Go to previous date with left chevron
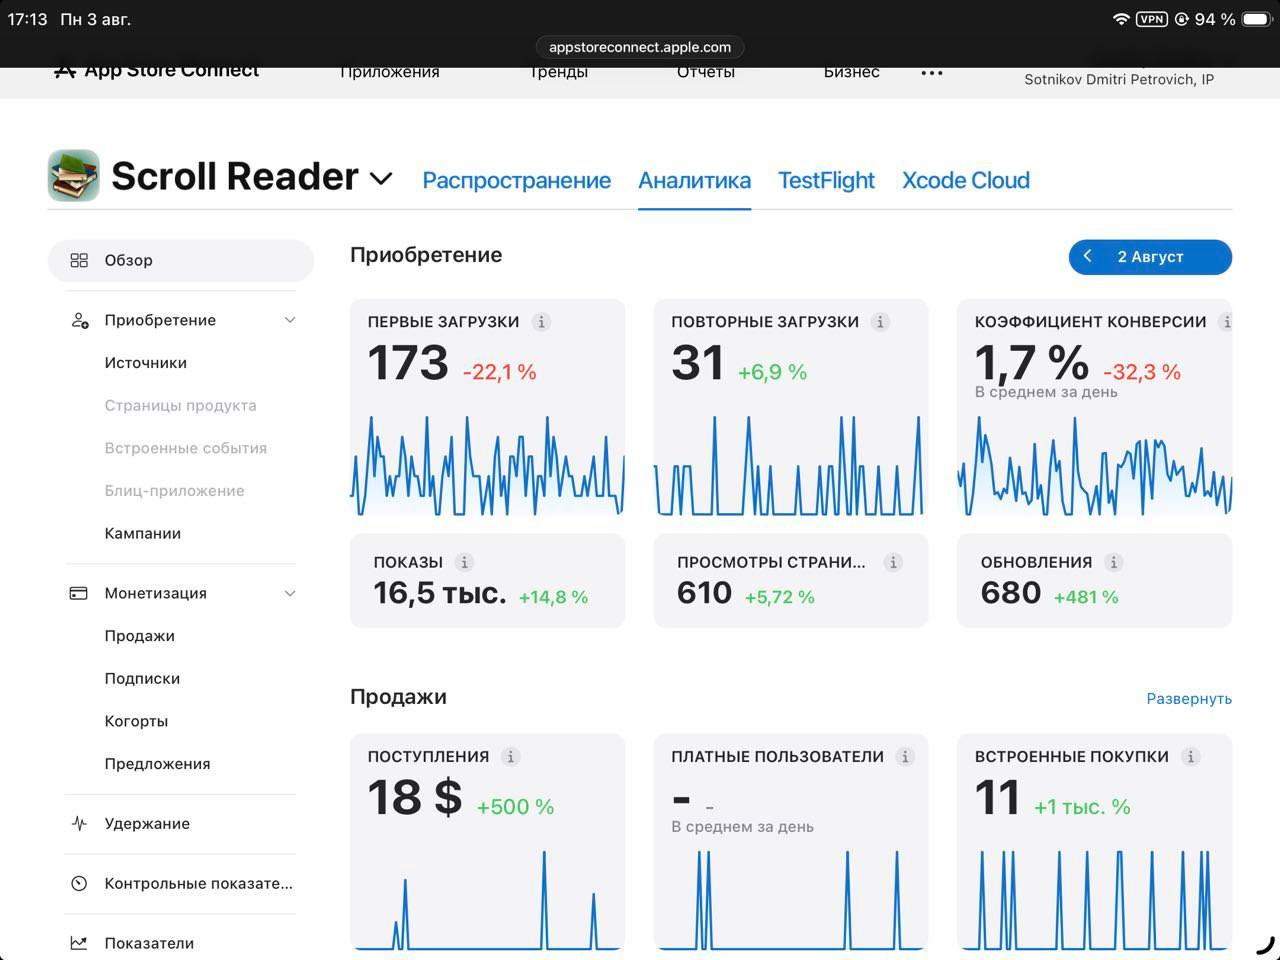The height and width of the screenshot is (960, 1280). coord(1088,256)
